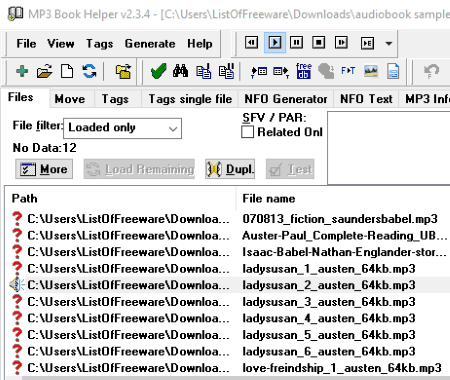Select file ladysusan_3_austen_64kb.mp3
The image size is (450, 380).
click(329, 302)
